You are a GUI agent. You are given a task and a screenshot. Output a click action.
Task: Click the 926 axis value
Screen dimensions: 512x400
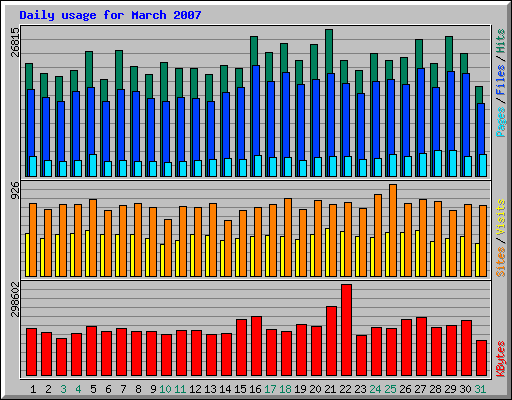[x=15, y=190]
